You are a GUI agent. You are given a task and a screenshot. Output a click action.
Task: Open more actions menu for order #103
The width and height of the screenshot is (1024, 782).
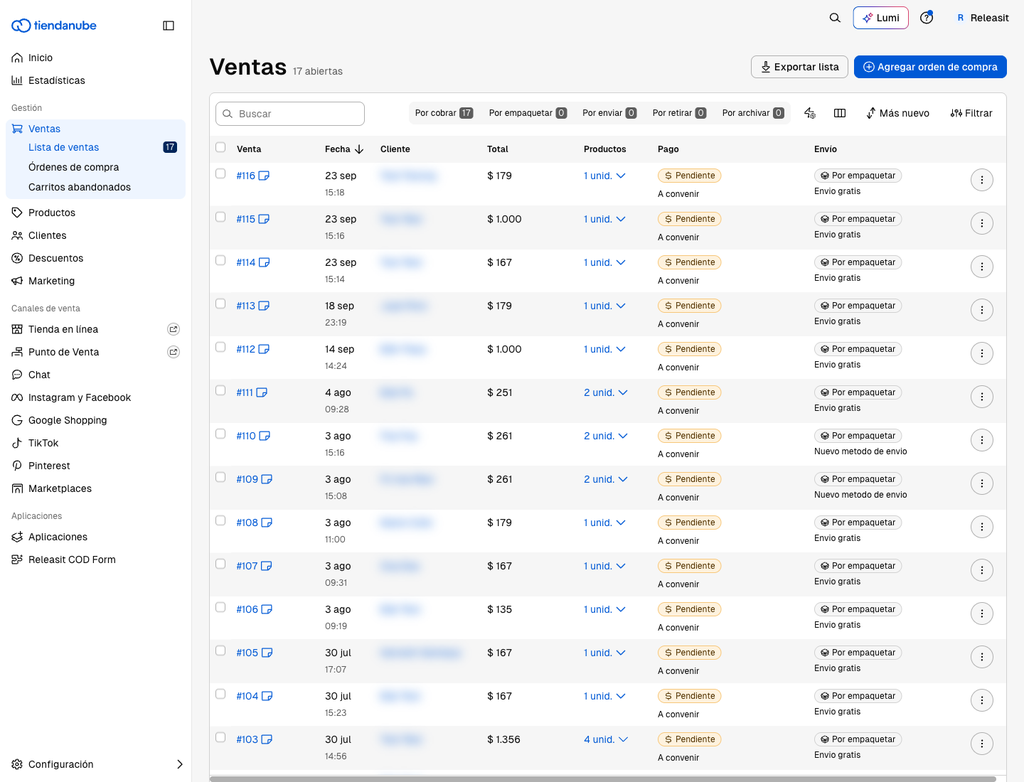[x=982, y=743]
